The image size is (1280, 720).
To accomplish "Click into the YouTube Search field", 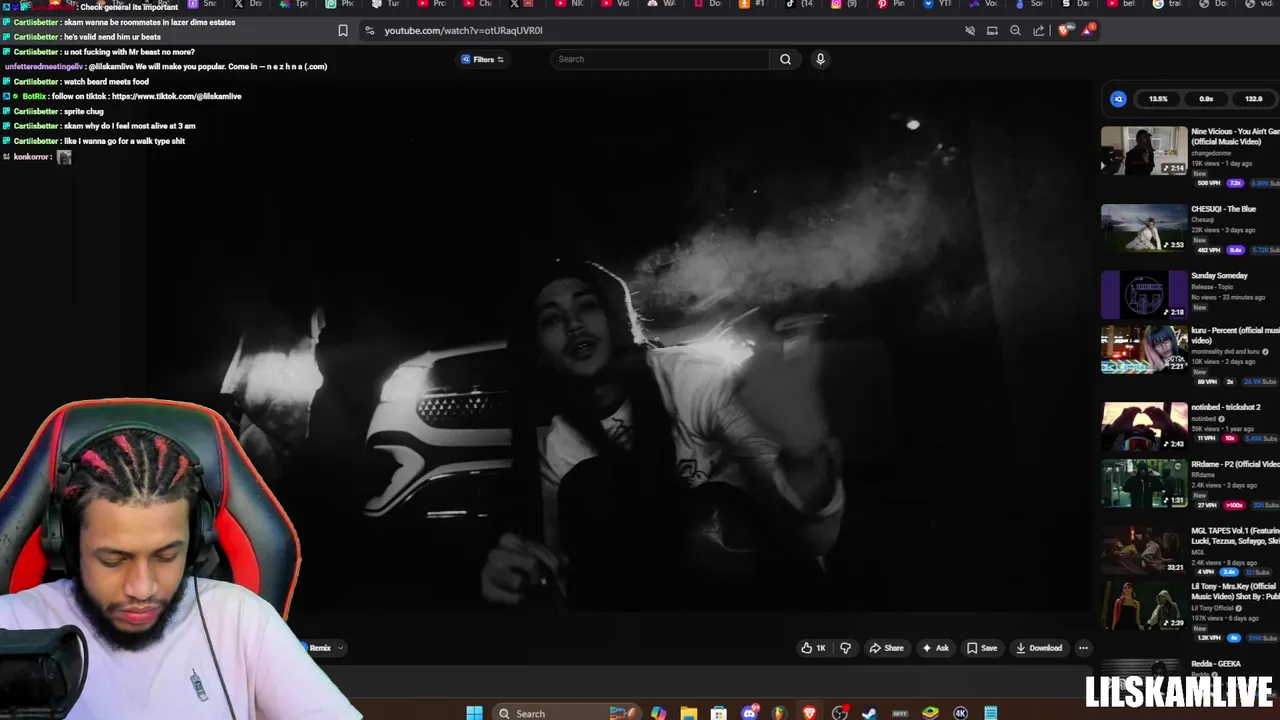I will [662, 59].
